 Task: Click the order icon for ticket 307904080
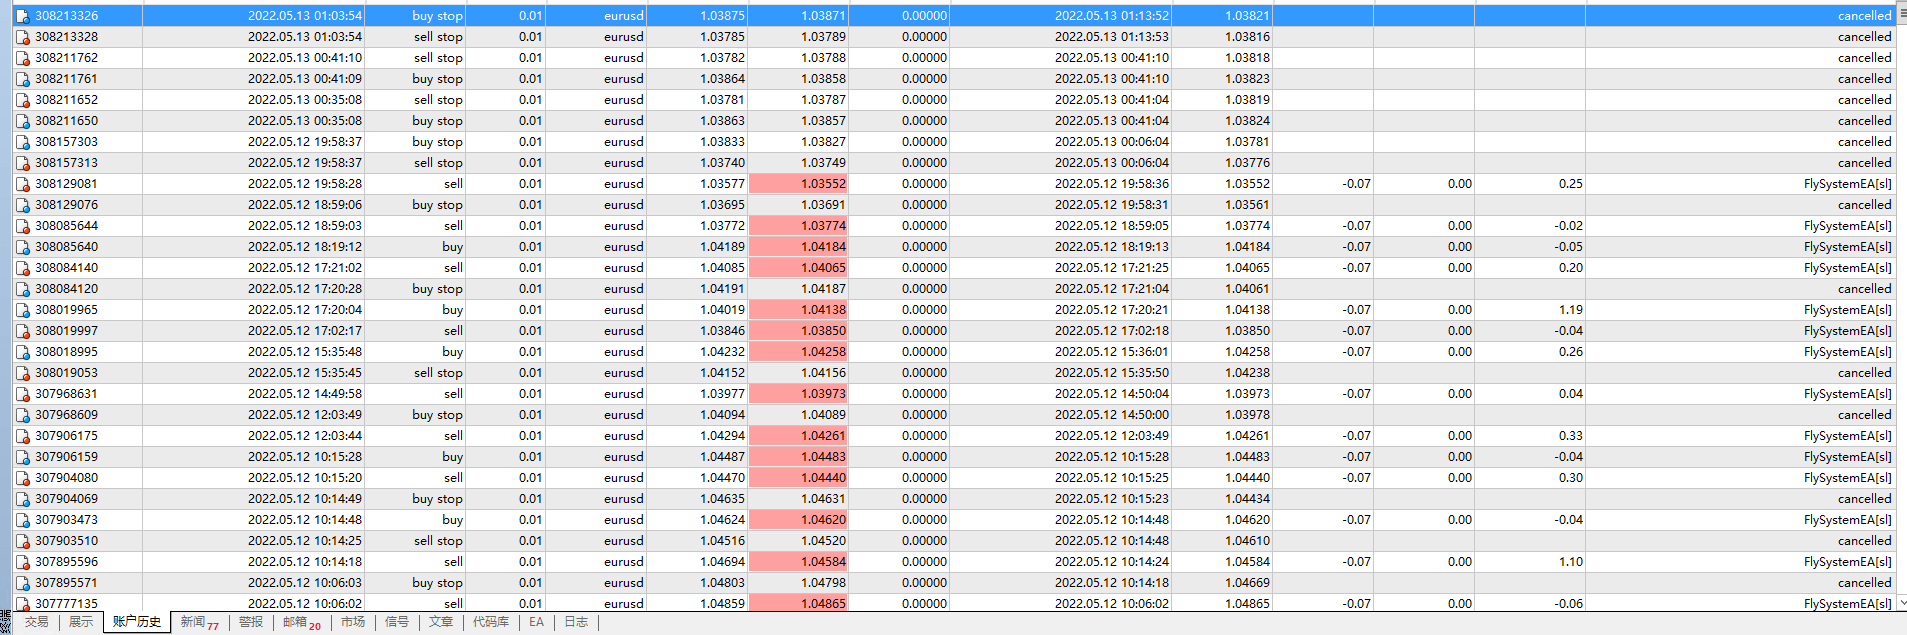point(22,478)
